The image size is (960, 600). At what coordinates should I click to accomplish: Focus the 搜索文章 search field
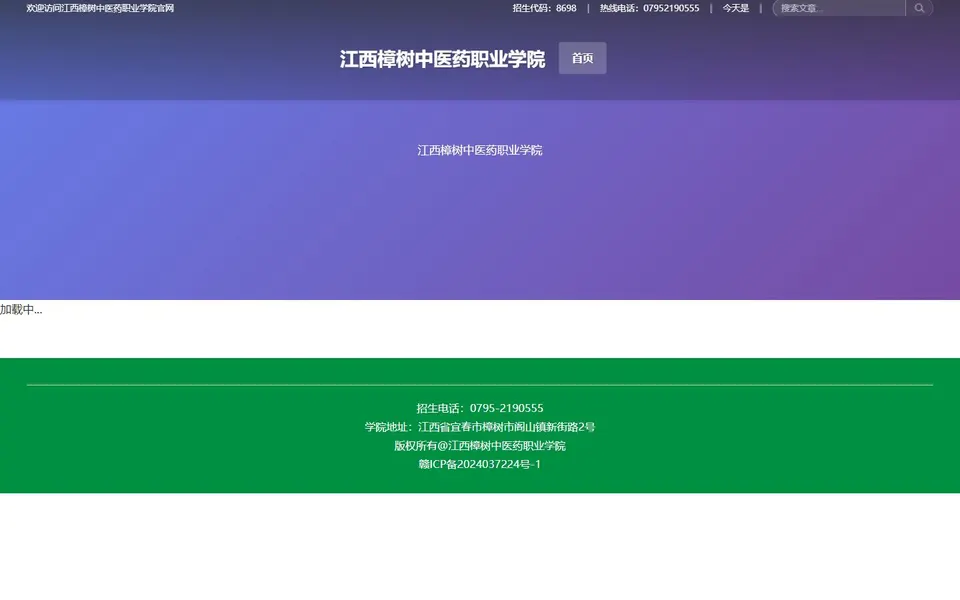pos(839,8)
